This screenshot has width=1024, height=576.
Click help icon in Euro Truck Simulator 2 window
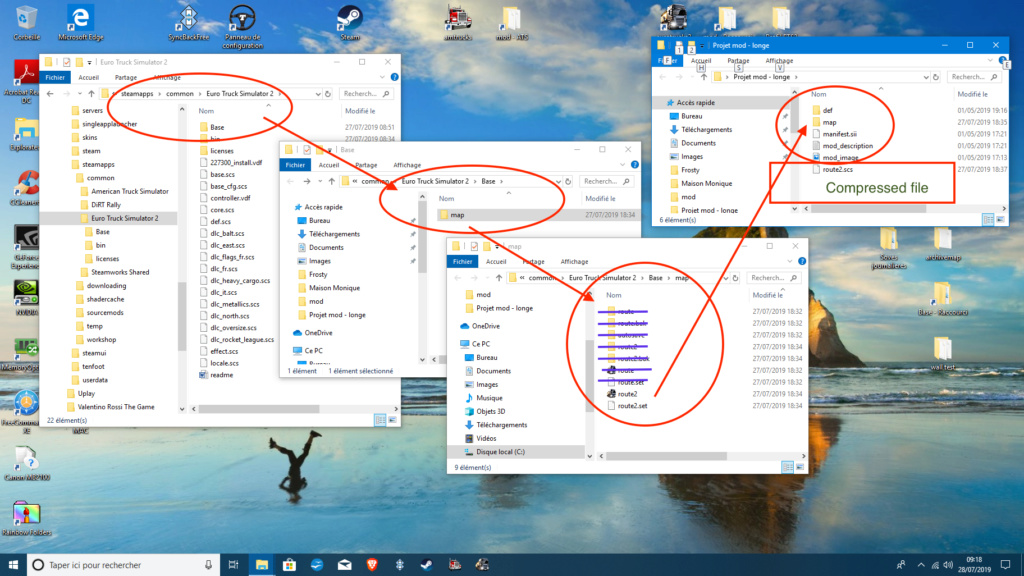pos(394,77)
